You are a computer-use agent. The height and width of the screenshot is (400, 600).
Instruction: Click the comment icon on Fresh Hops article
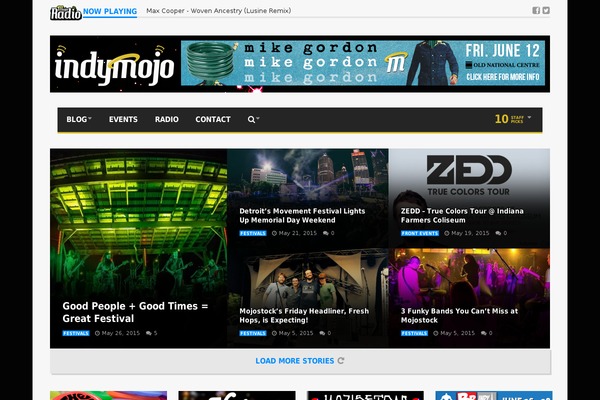pyautogui.click(x=322, y=333)
